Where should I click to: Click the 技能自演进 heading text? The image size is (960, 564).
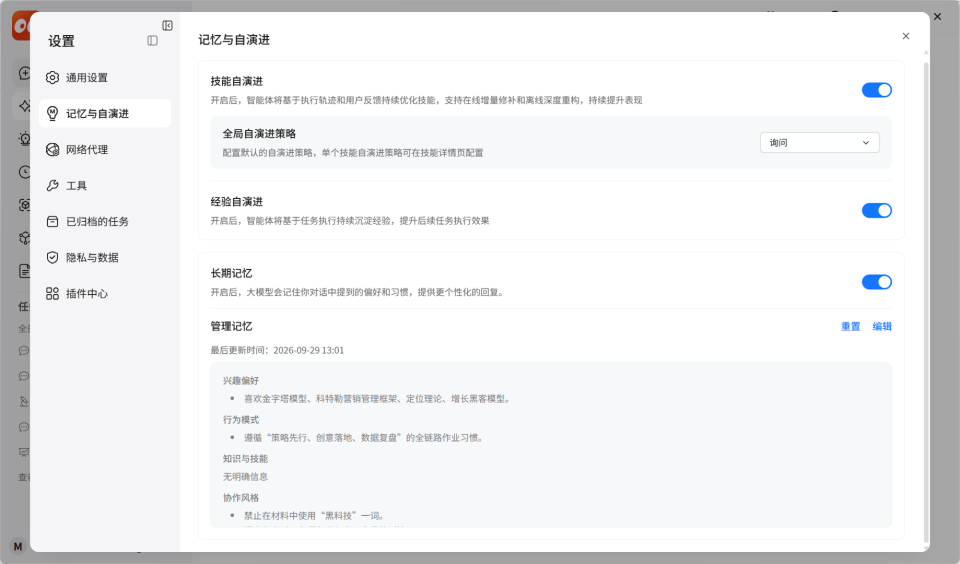pyautogui.click(x=237, y=81)
